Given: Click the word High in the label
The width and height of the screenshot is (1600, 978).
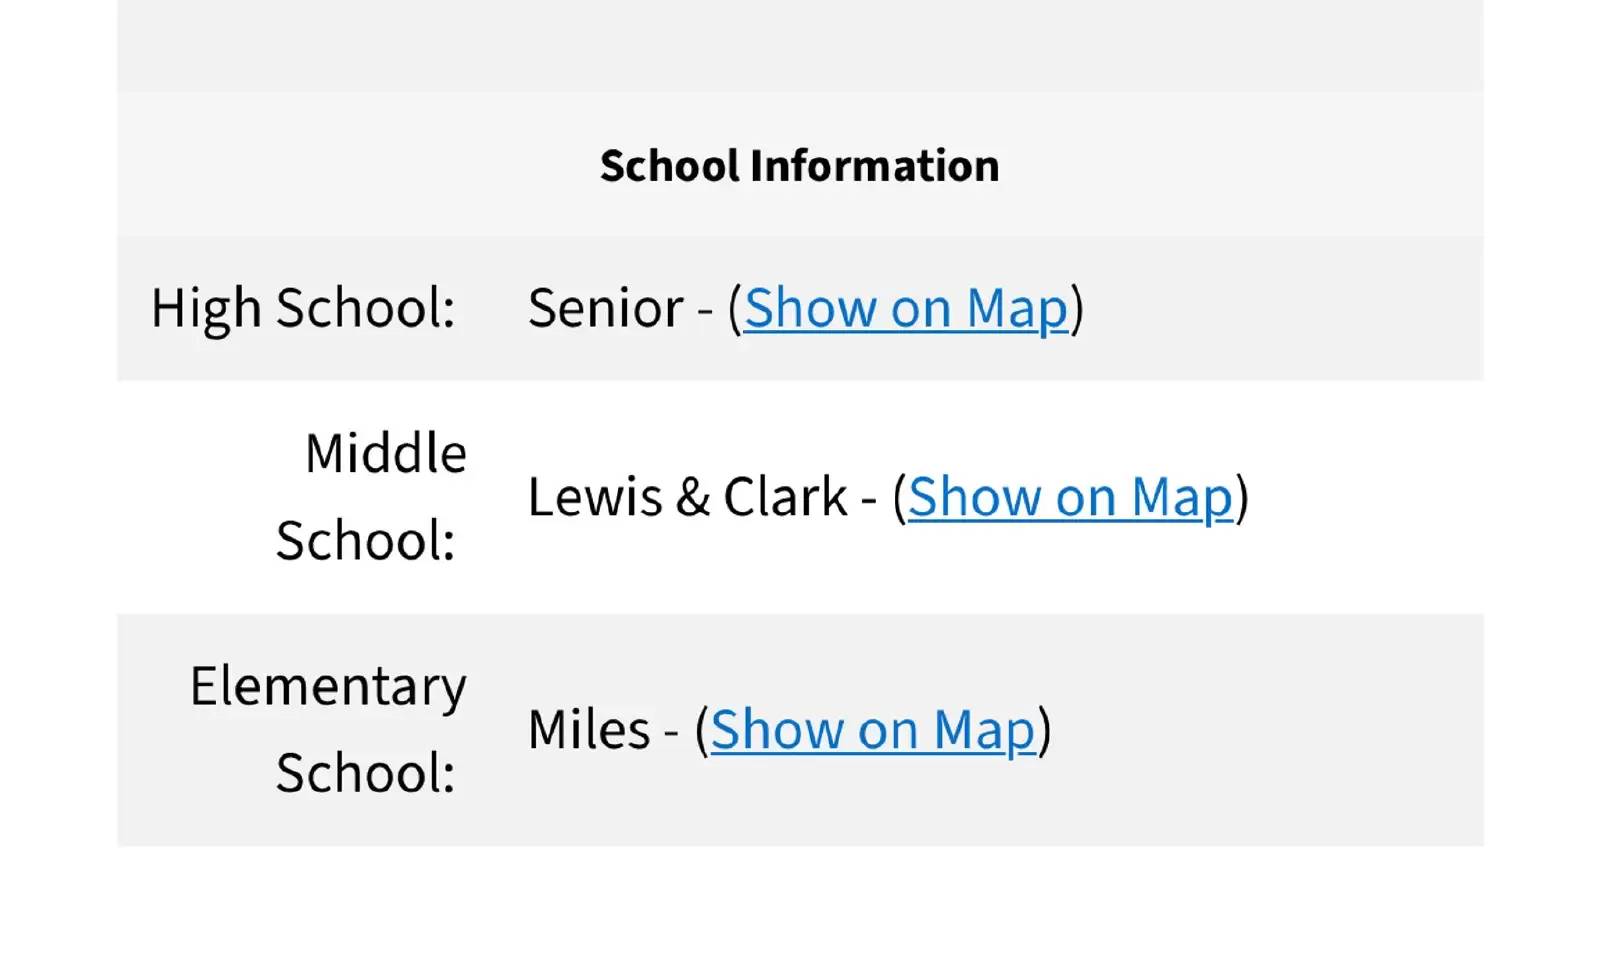Looking at the screenshot, I should pyautogui.click(x=206, y=308).
